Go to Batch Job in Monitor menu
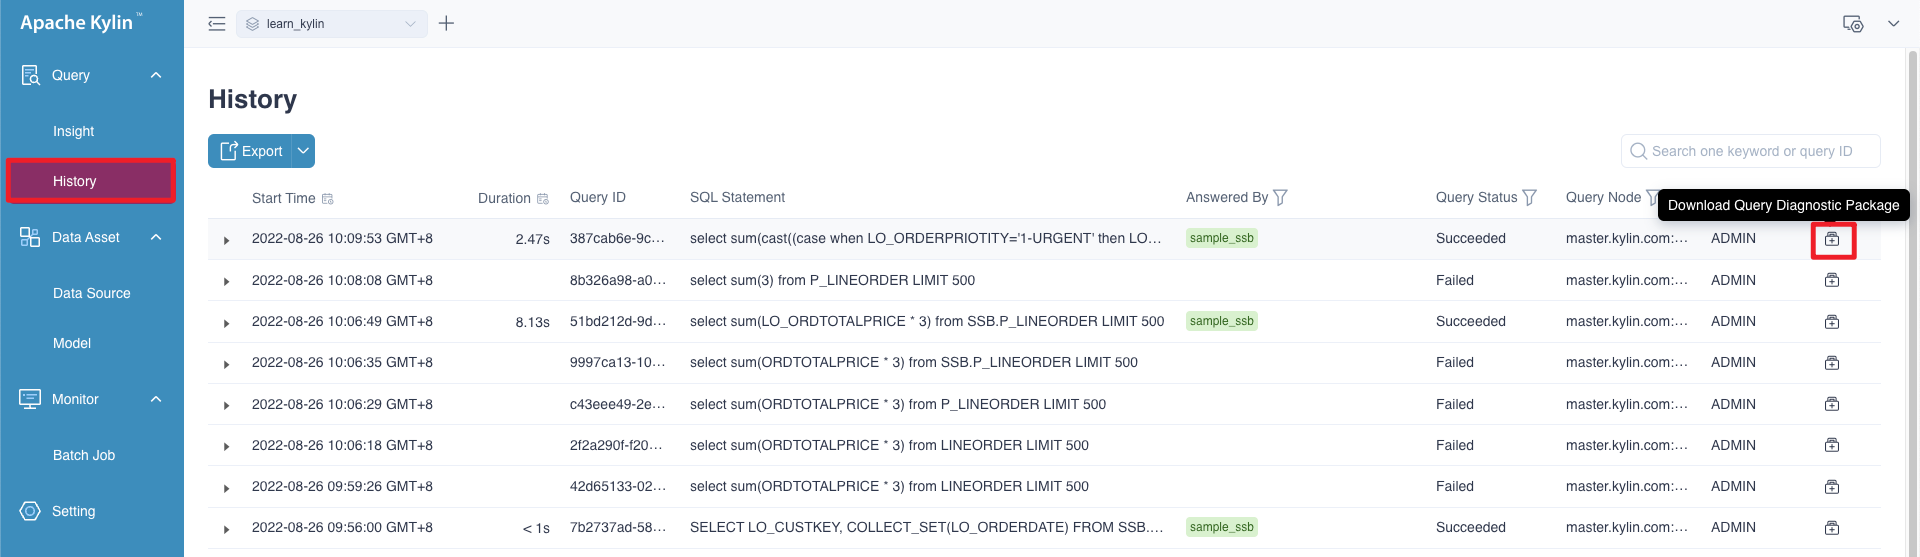 (84, 455)
